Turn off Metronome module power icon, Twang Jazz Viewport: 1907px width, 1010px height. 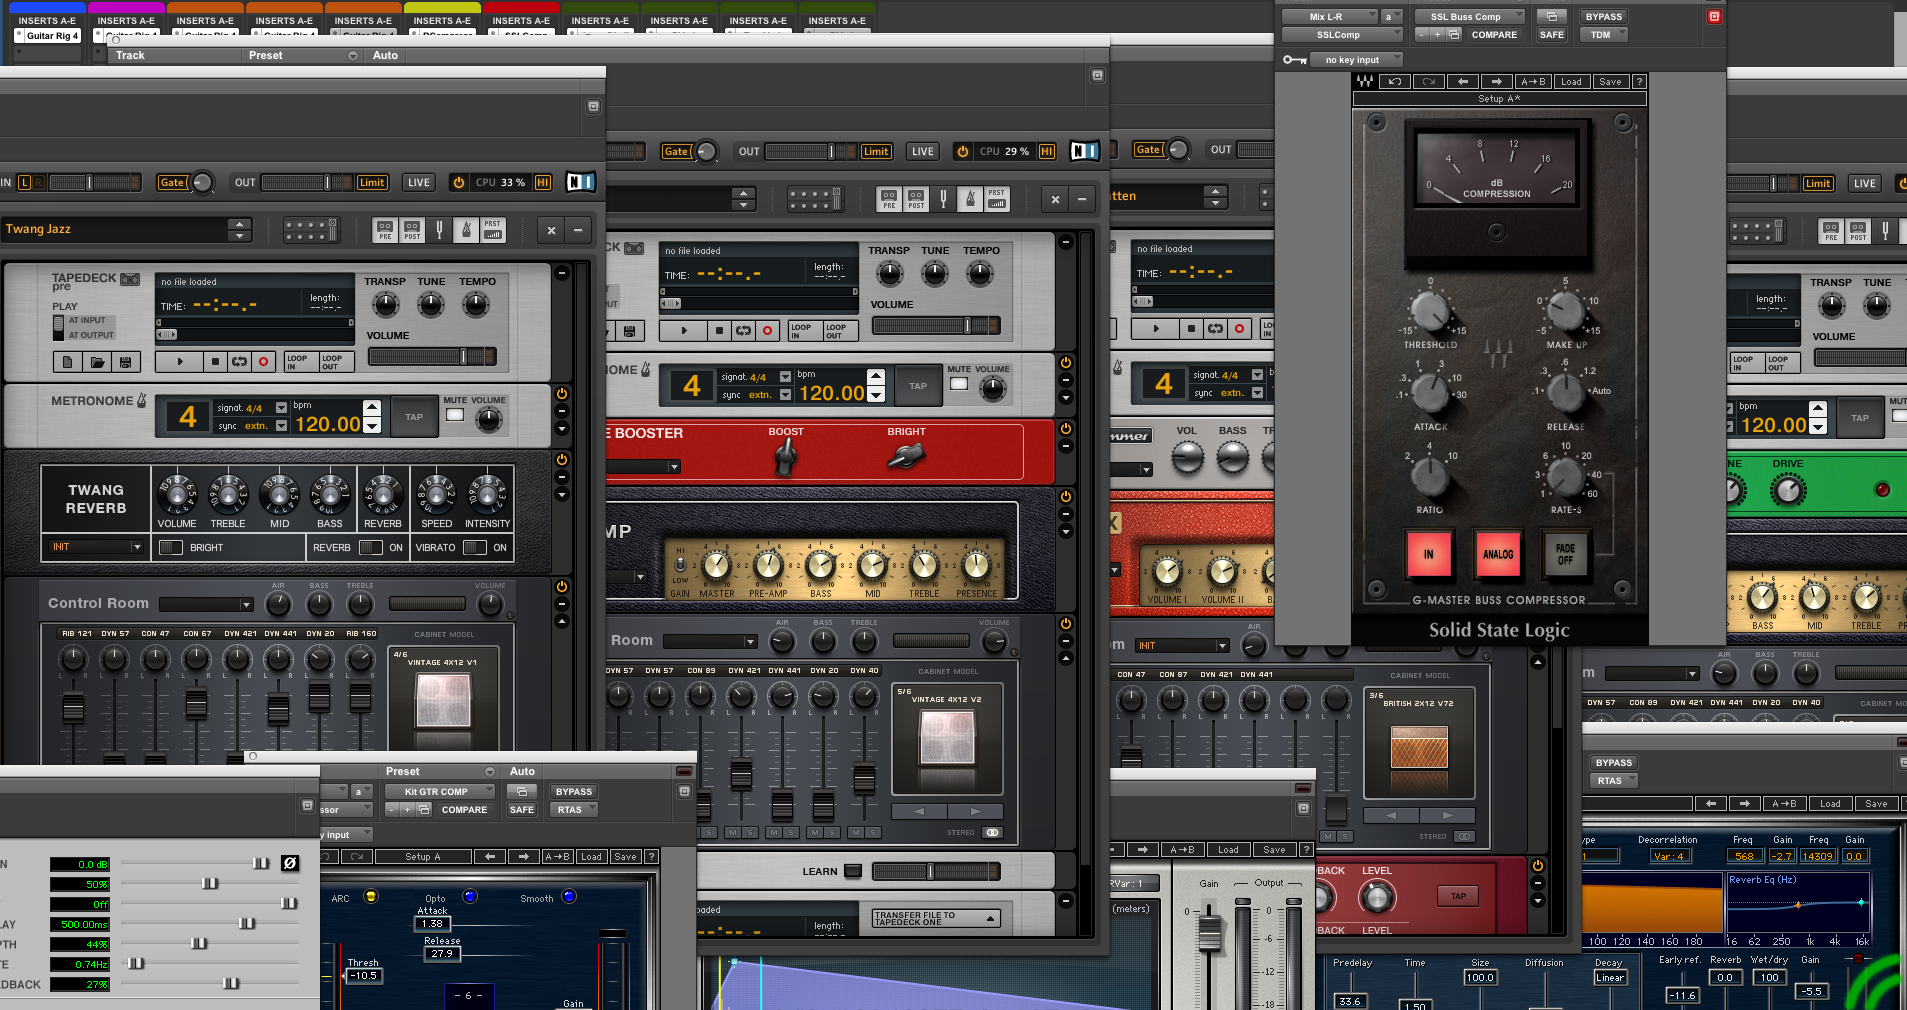(562, 394)
